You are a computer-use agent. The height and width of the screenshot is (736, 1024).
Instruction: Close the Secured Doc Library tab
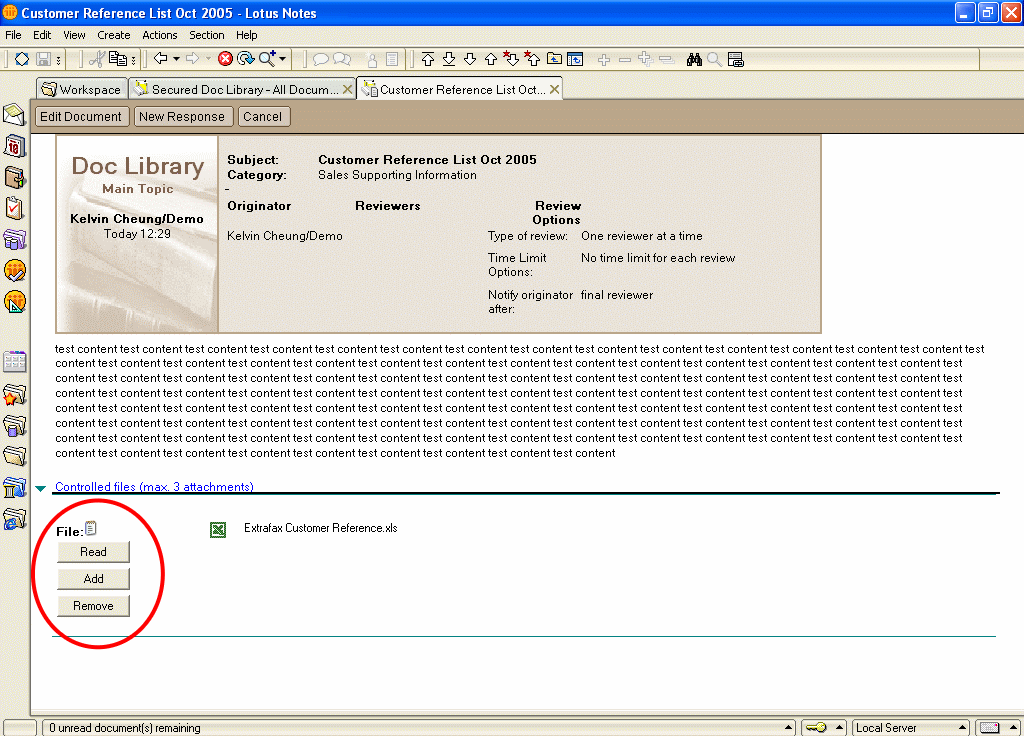point(347,90)
